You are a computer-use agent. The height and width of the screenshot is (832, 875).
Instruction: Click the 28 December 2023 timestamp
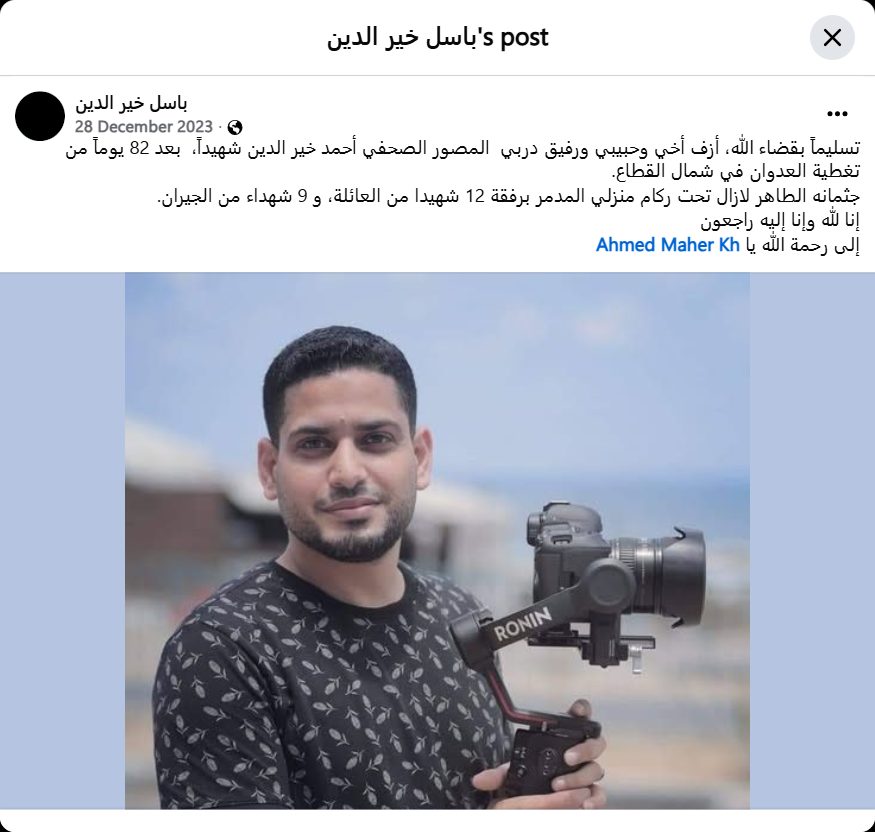point(144,127)
